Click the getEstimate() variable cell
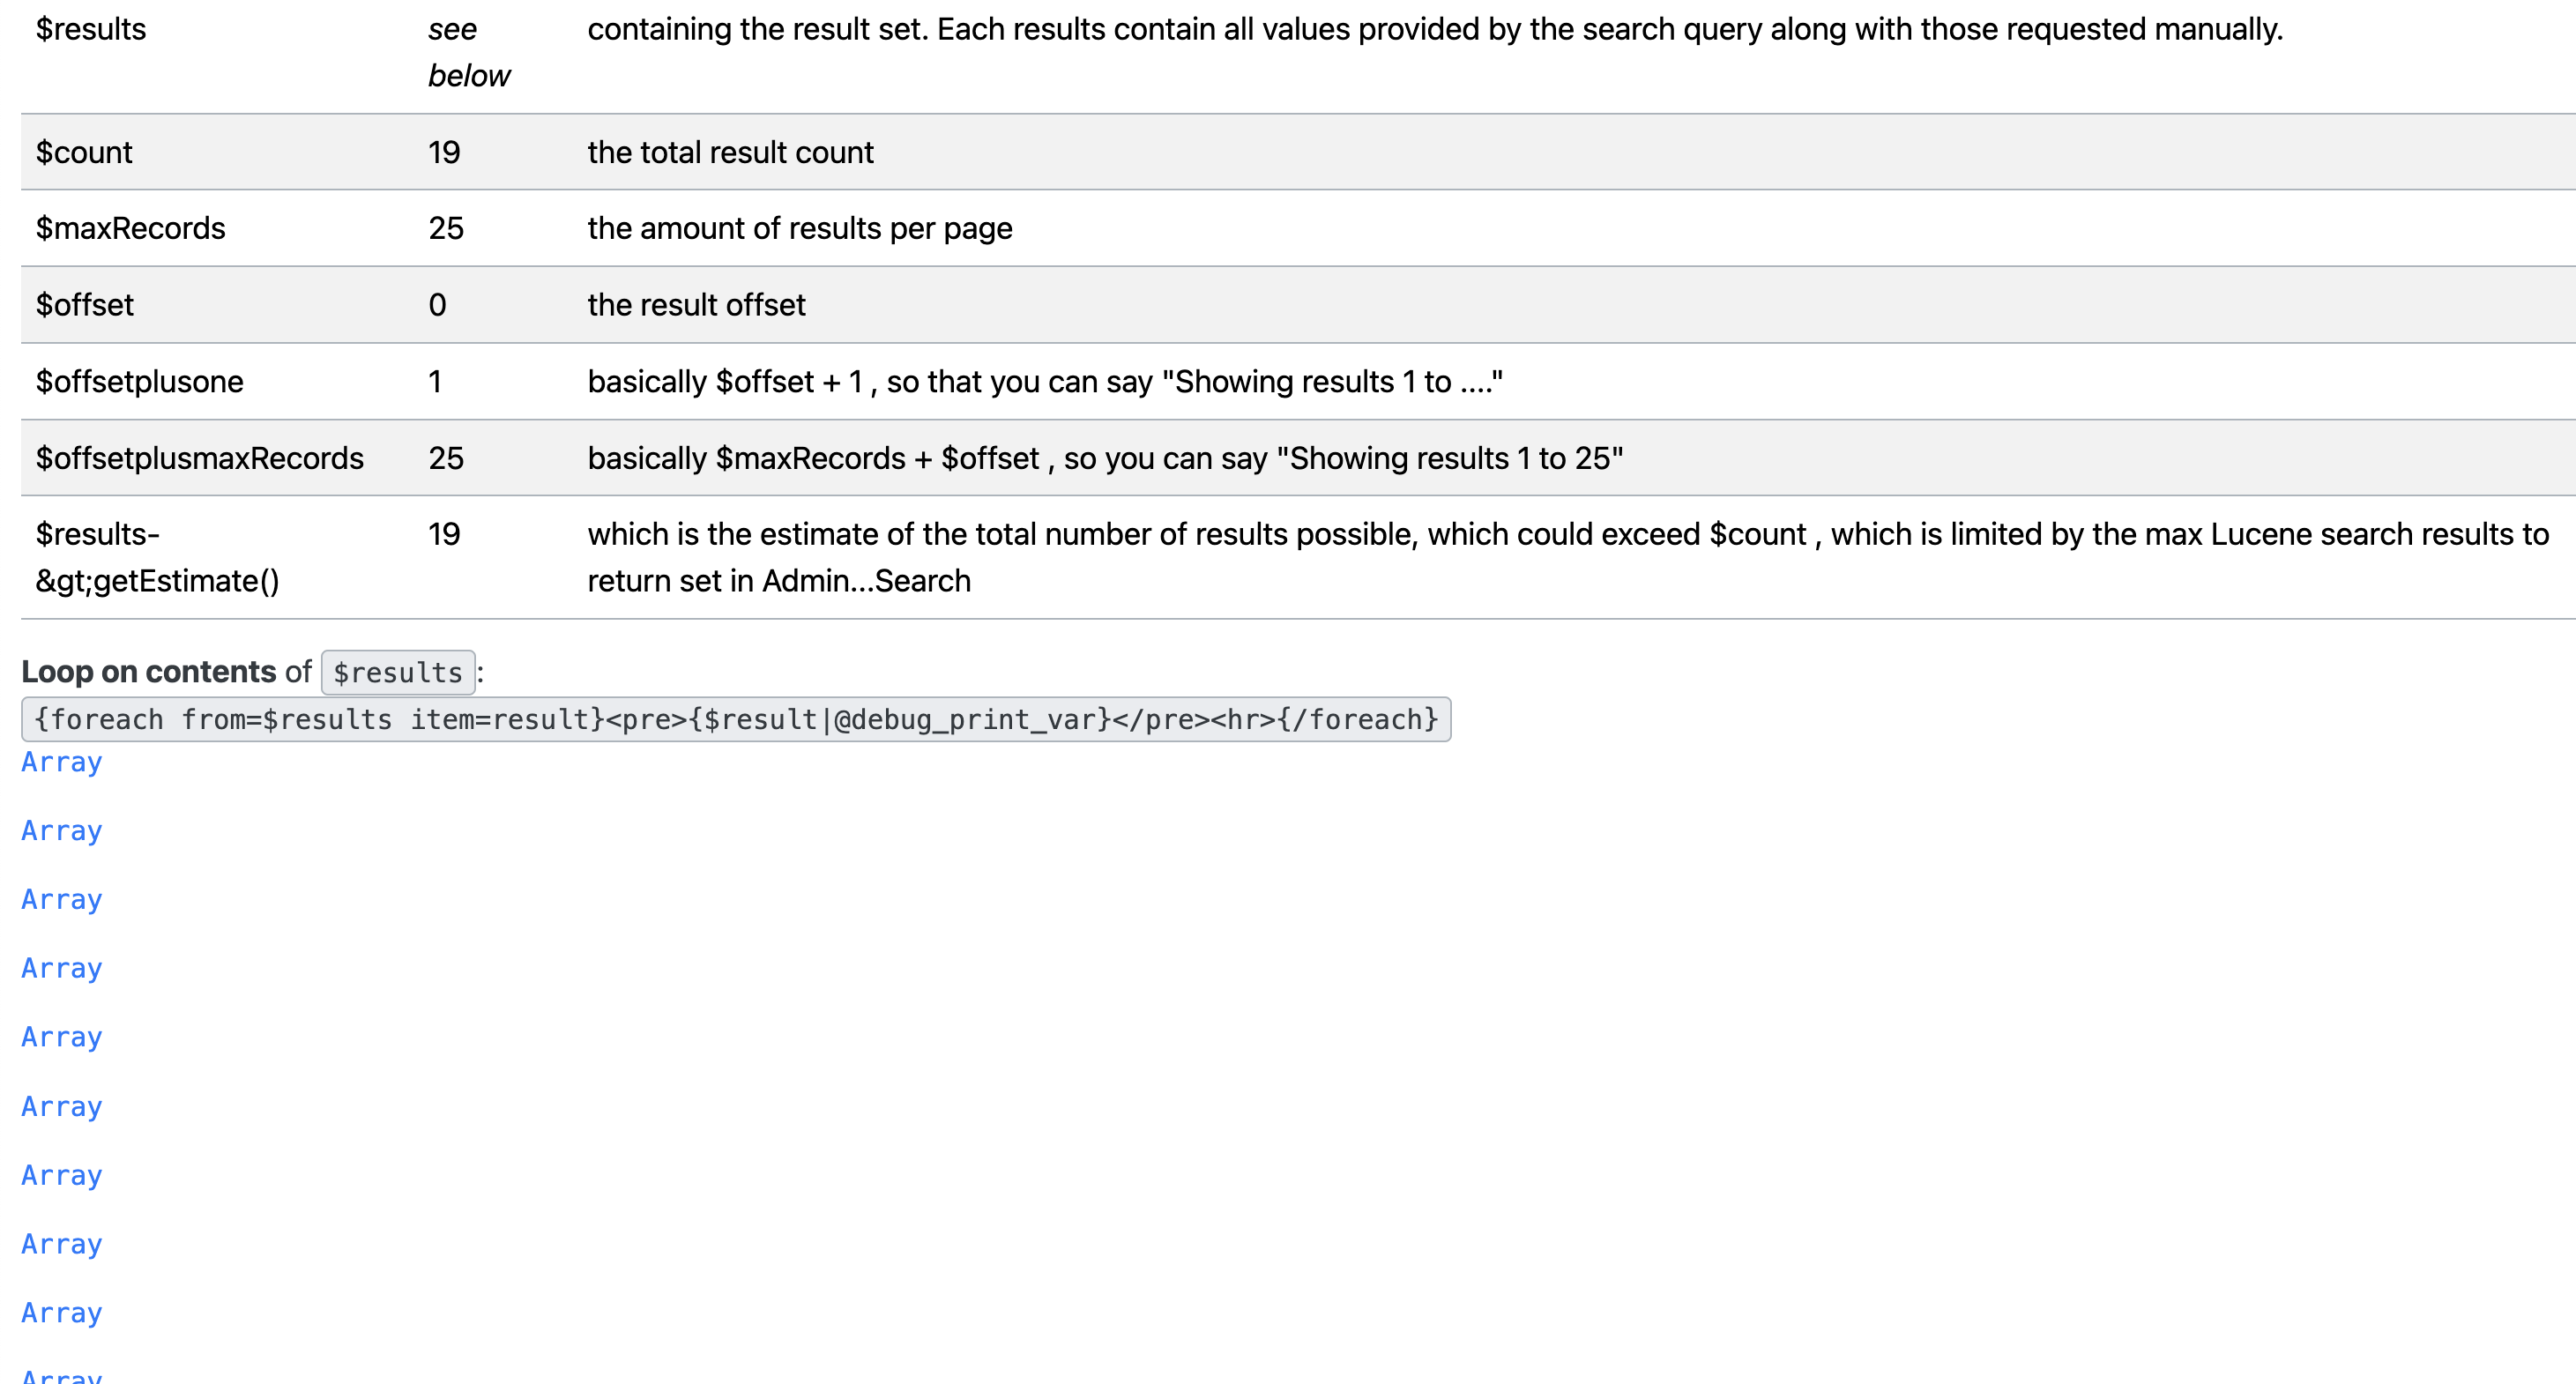Viewport: 2576px width, 1384px height. 158,557
